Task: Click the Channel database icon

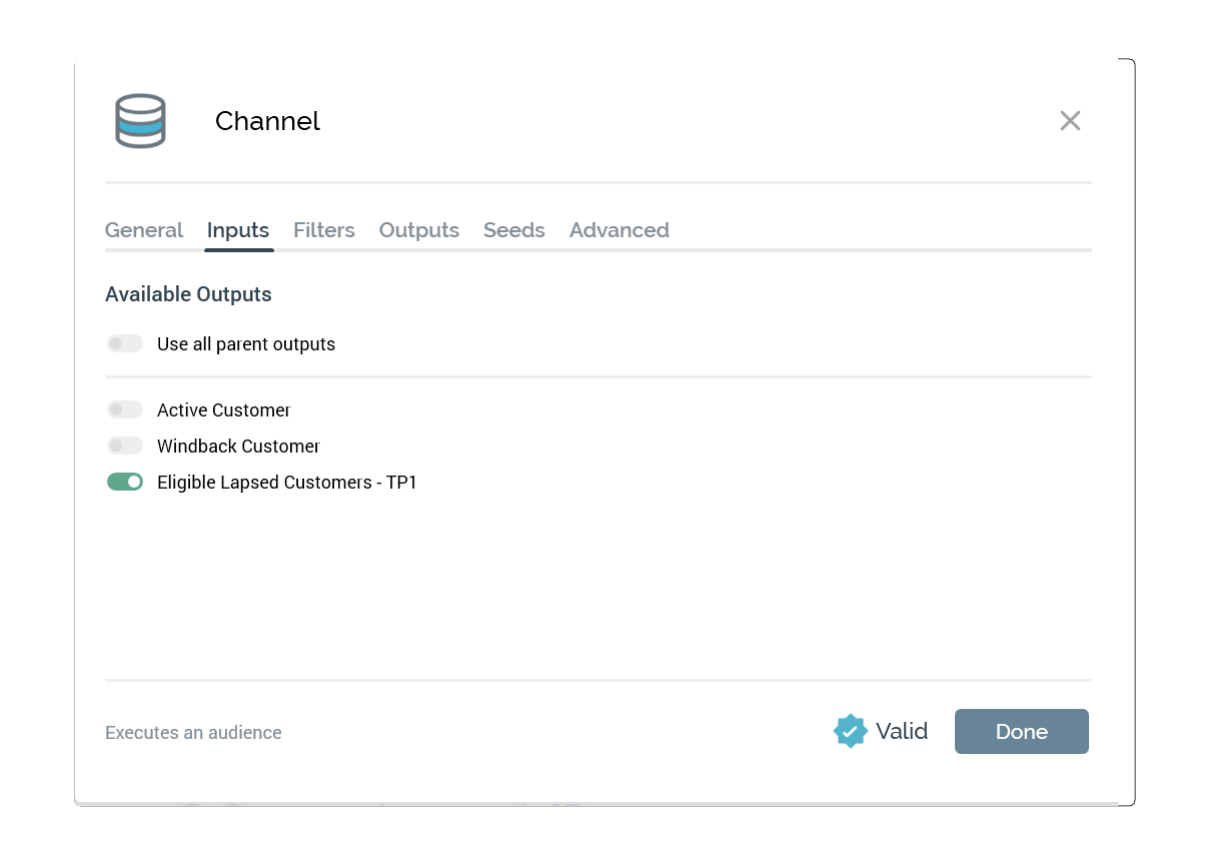Action: click(x=140, y=121)
